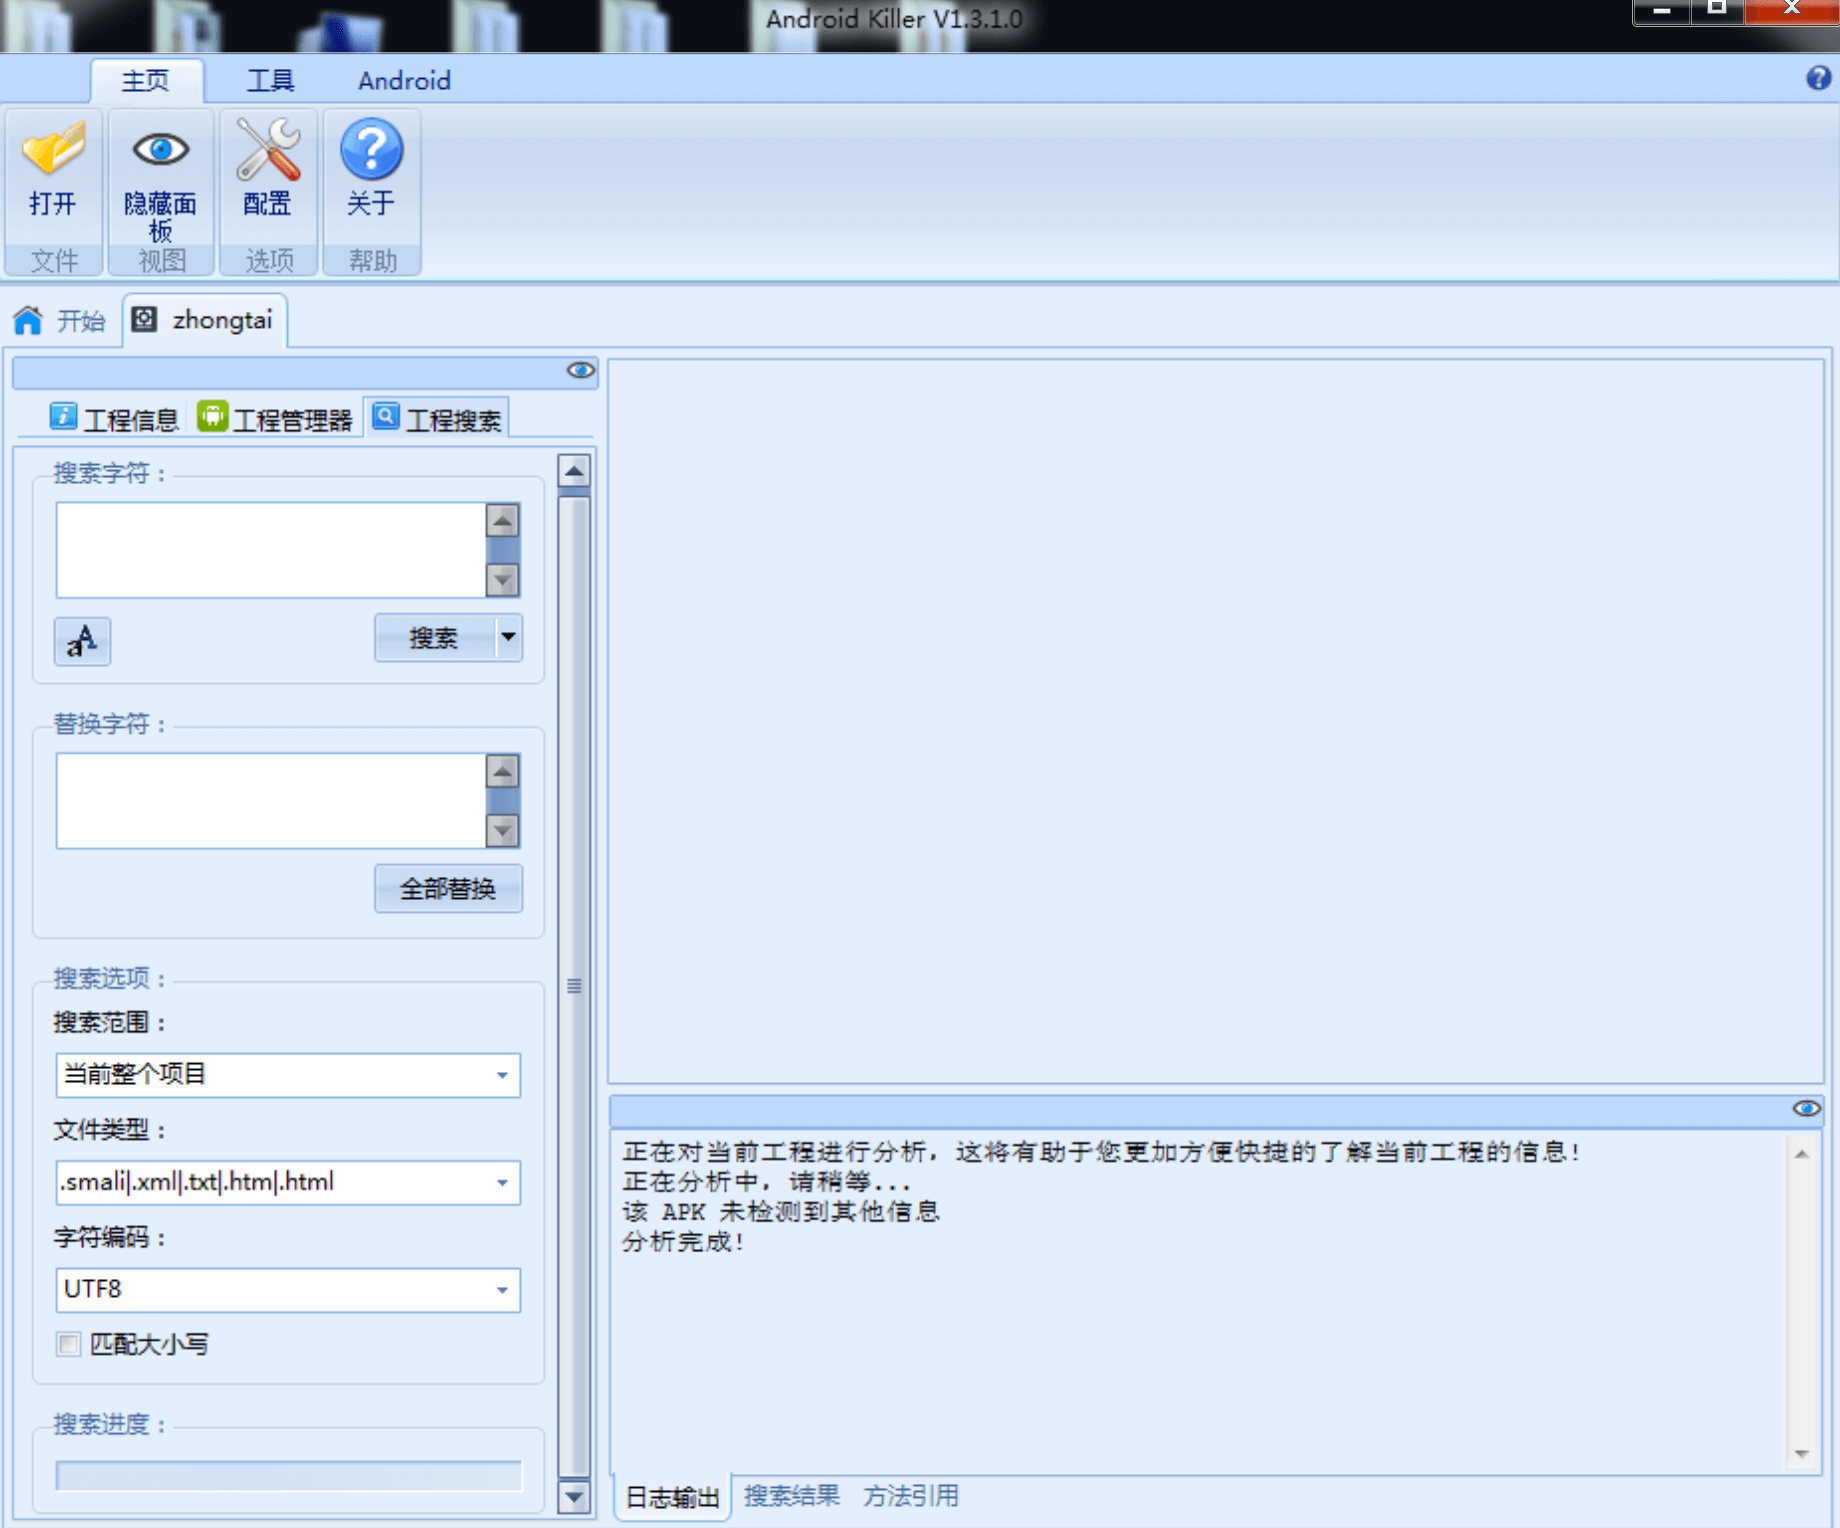Switch to 搜索结果 tab
The height and width of the screenshot is (1528, 1840).
coord(791,1496)
